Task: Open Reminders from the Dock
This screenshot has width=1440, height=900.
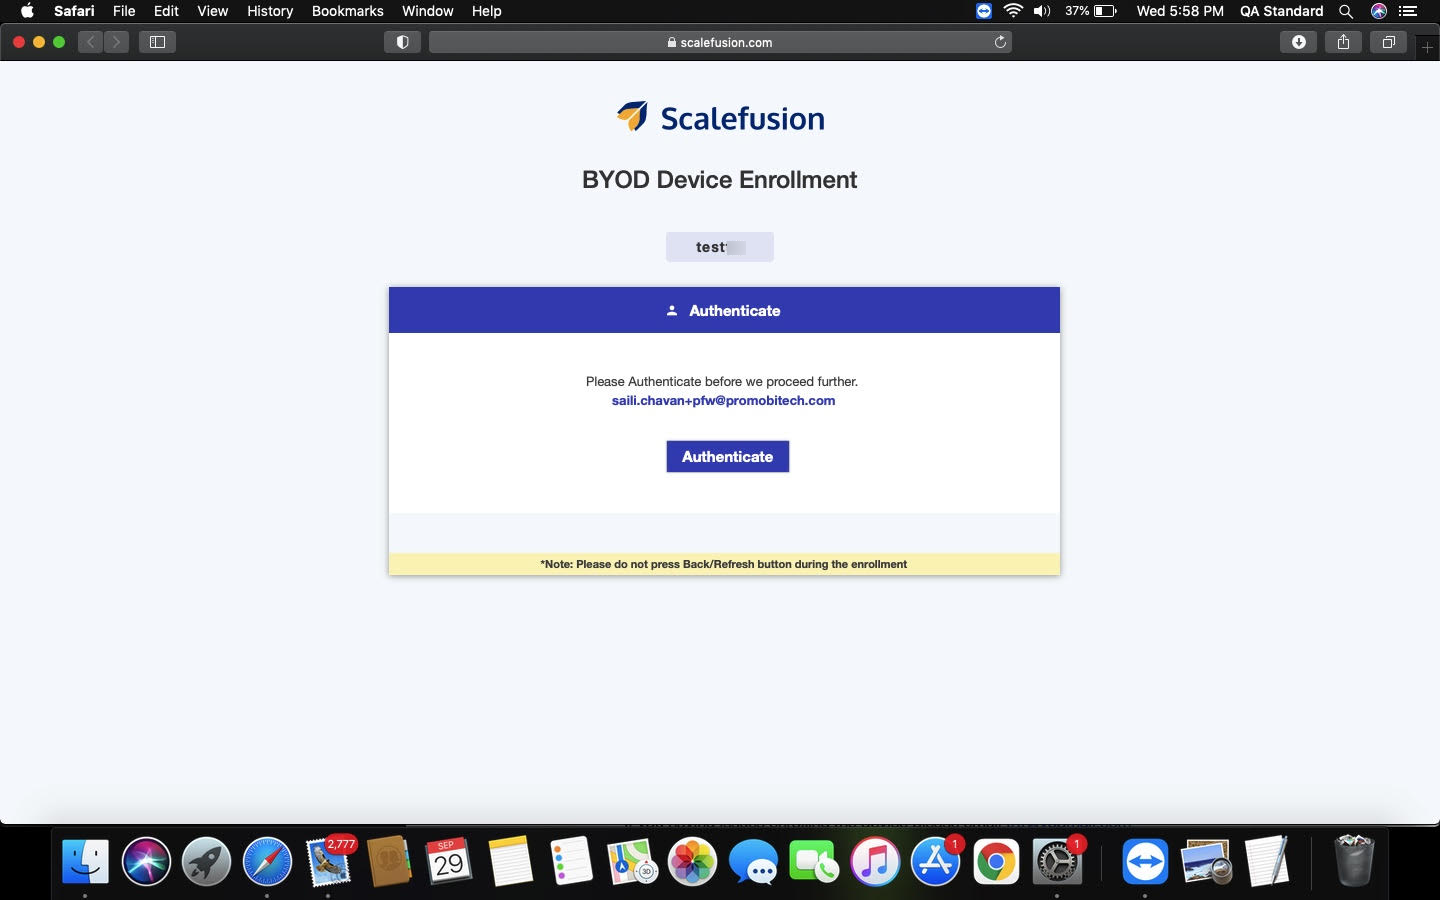Action: click(x=571, y=862)
